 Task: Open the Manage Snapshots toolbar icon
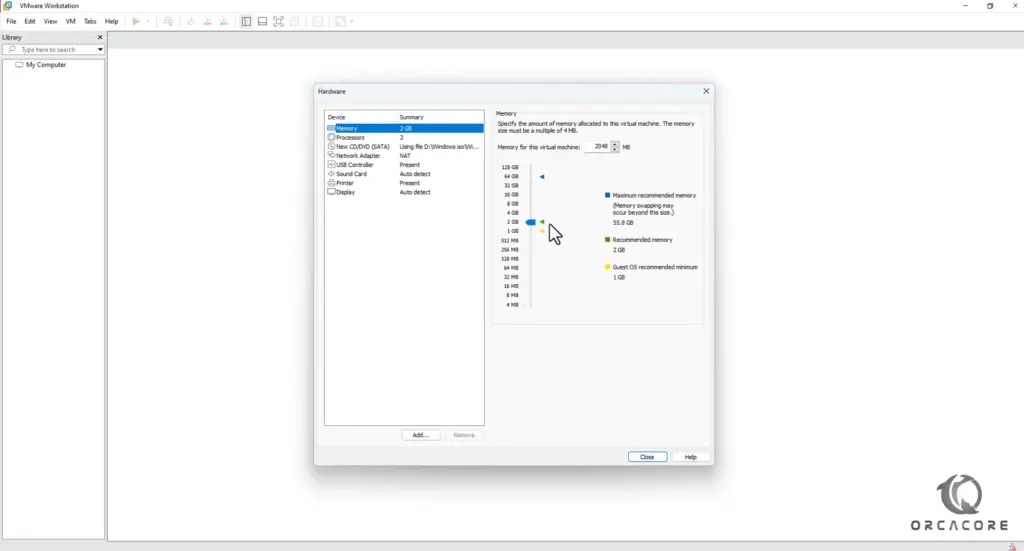coord(224,22)
